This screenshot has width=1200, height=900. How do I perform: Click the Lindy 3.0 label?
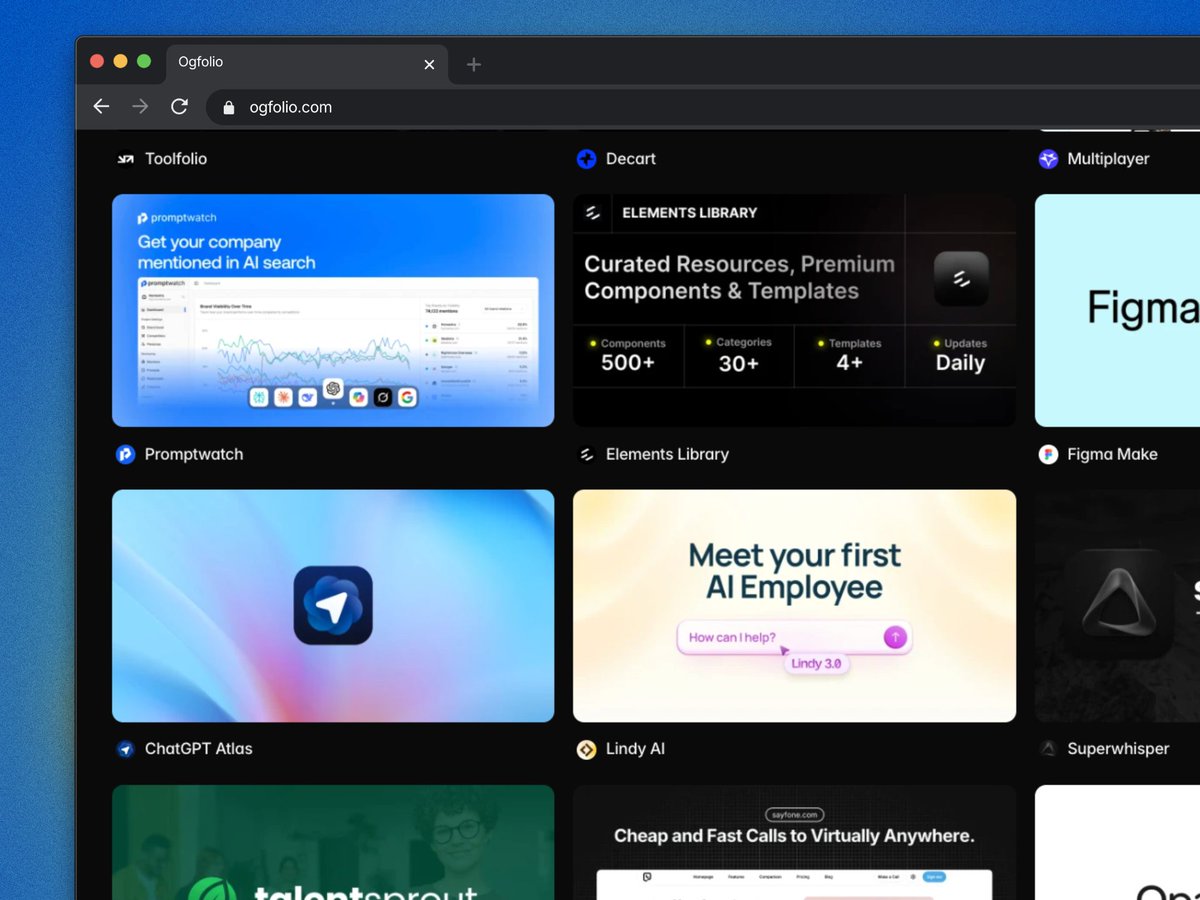click(x=817, y=663)
